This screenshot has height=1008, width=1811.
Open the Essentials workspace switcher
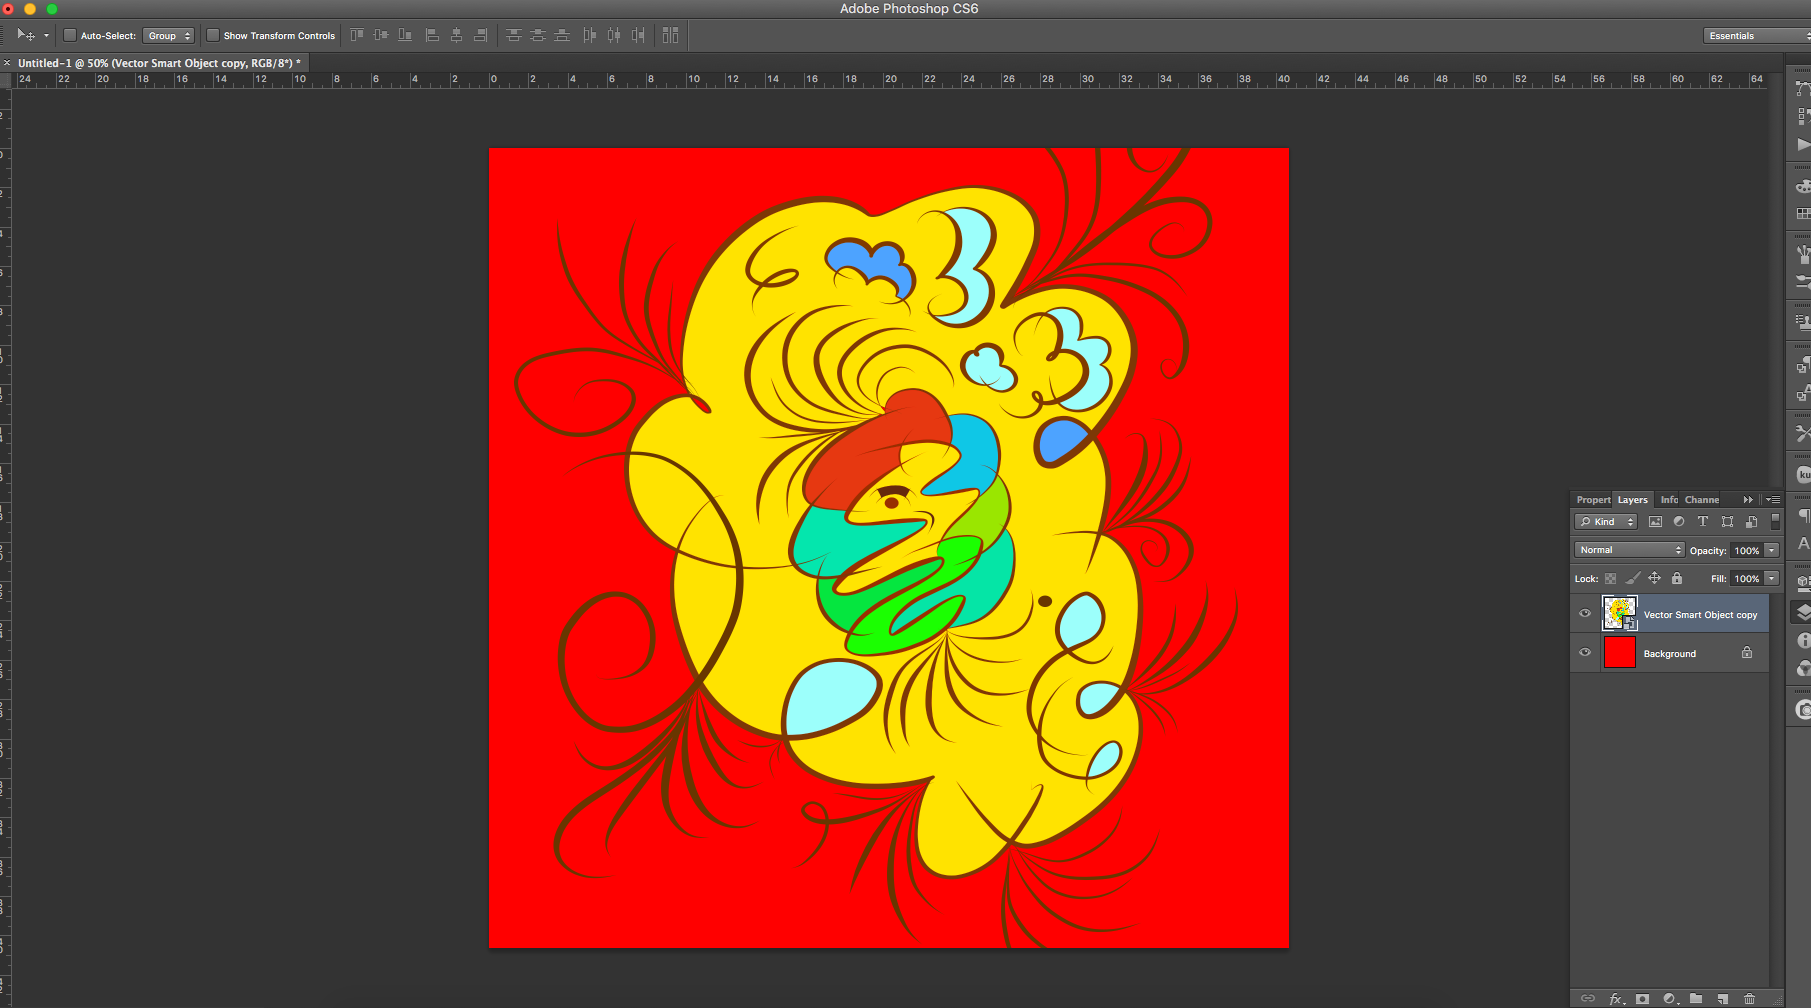[1755, 35]
